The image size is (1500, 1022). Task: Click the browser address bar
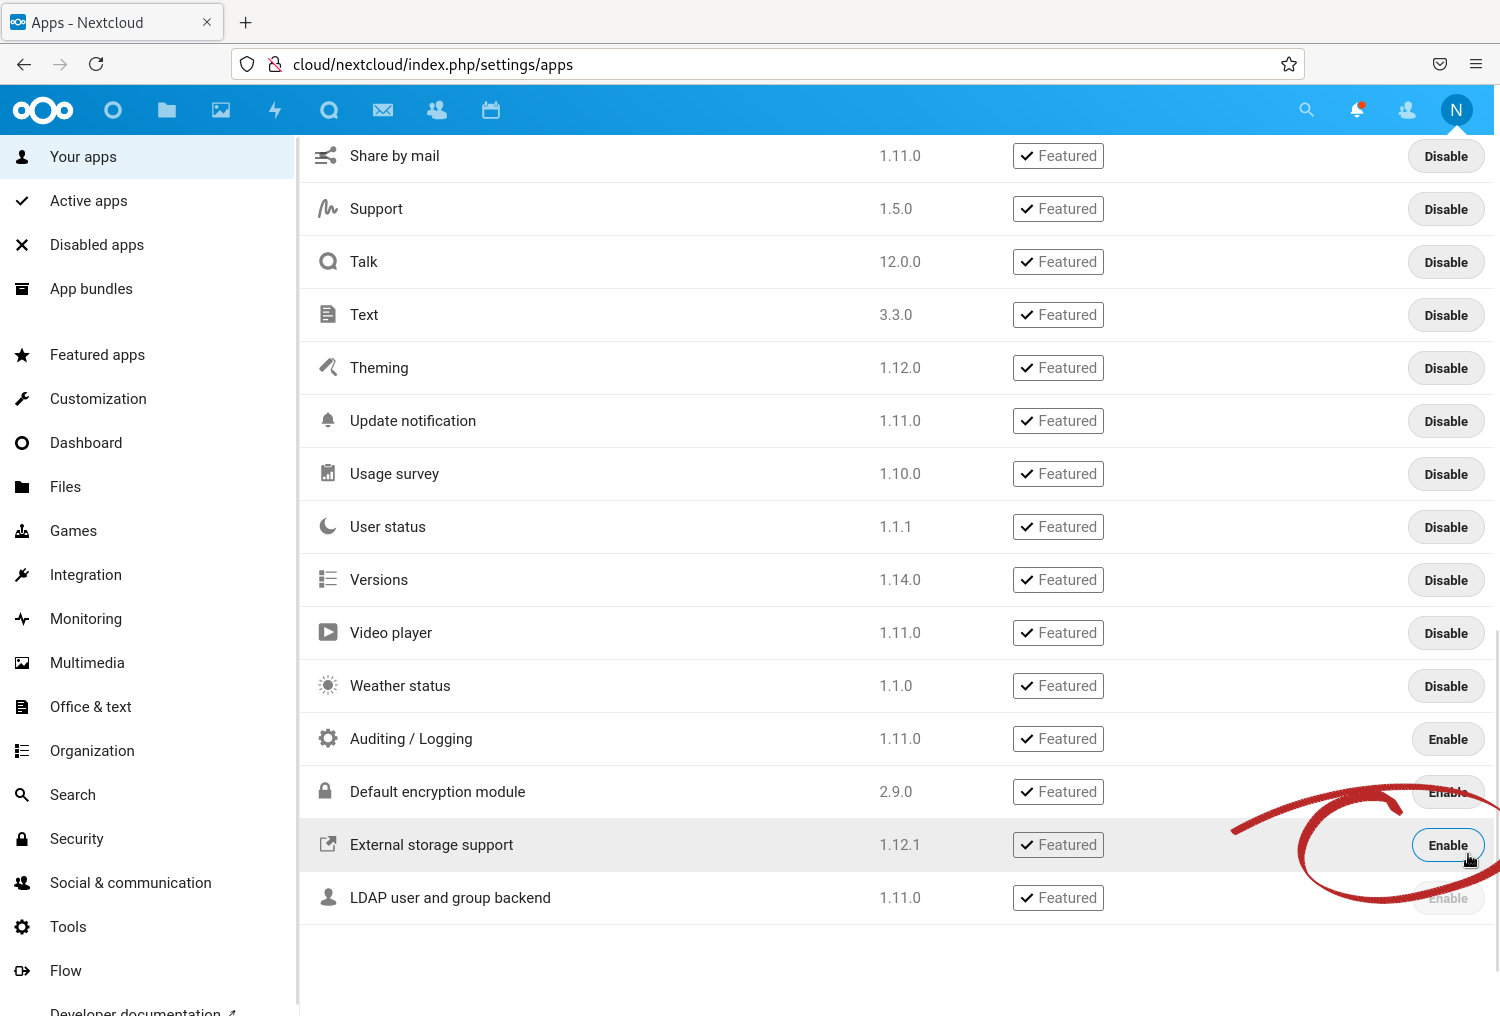(x=768, y=64)
